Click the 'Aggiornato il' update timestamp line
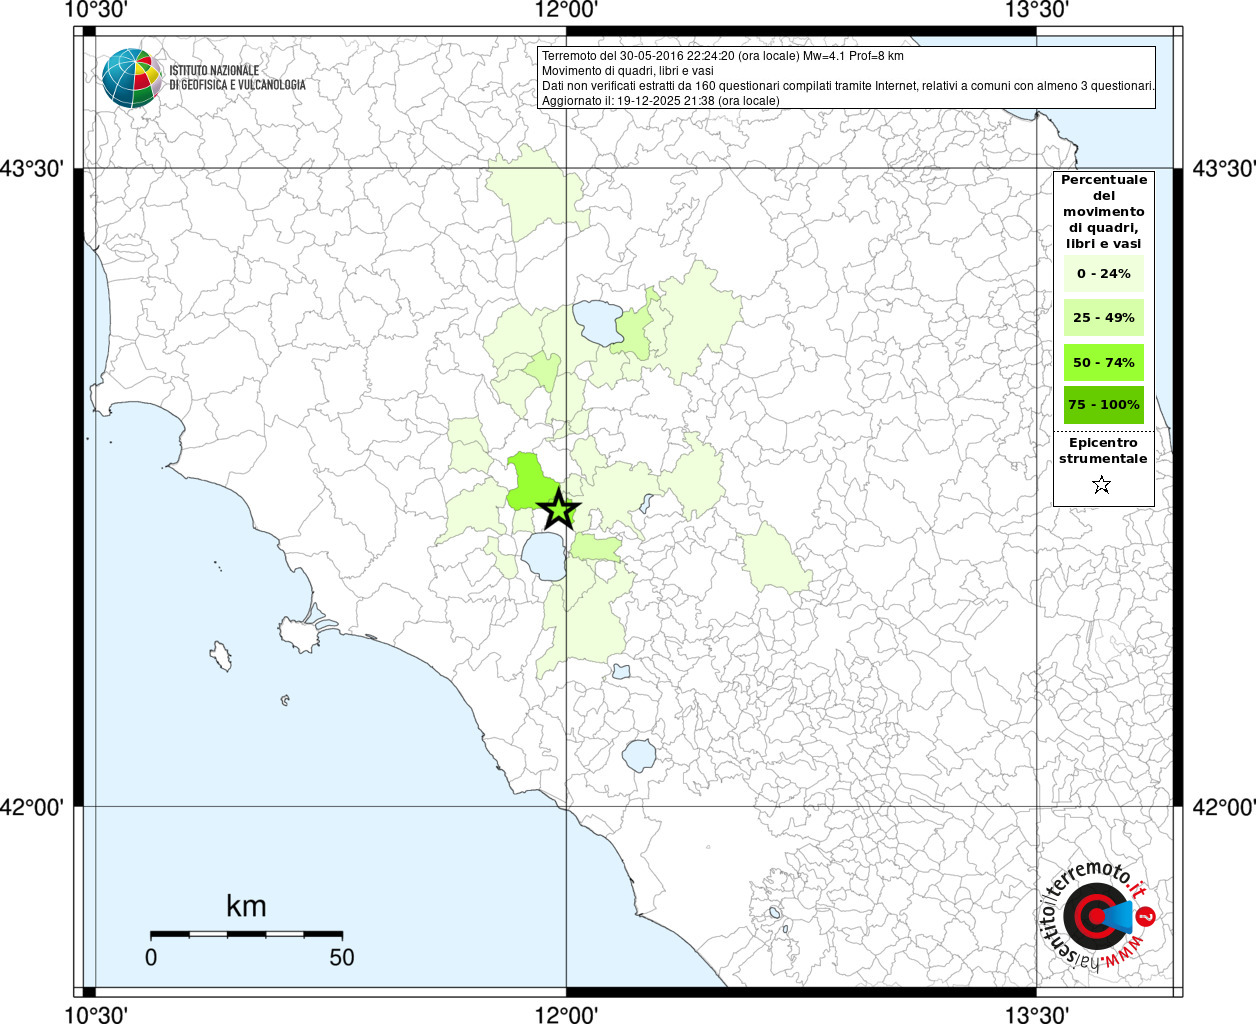 (x=660, y=101)
